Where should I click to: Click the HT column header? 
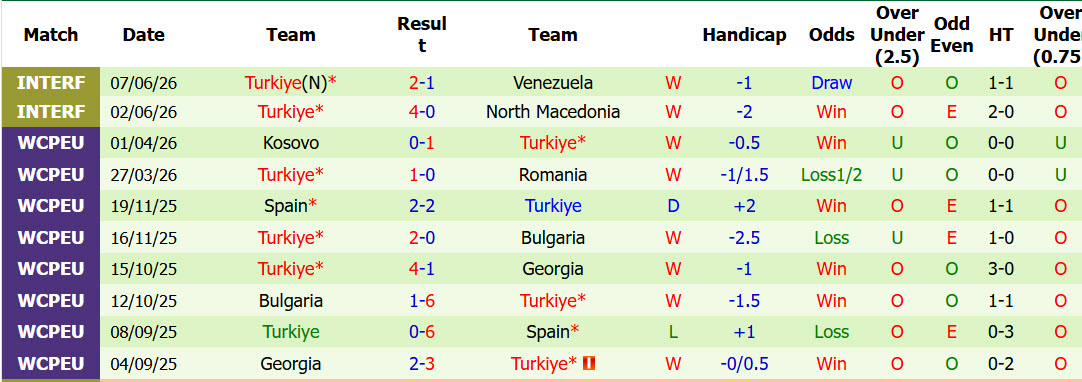coord(1001,34)
